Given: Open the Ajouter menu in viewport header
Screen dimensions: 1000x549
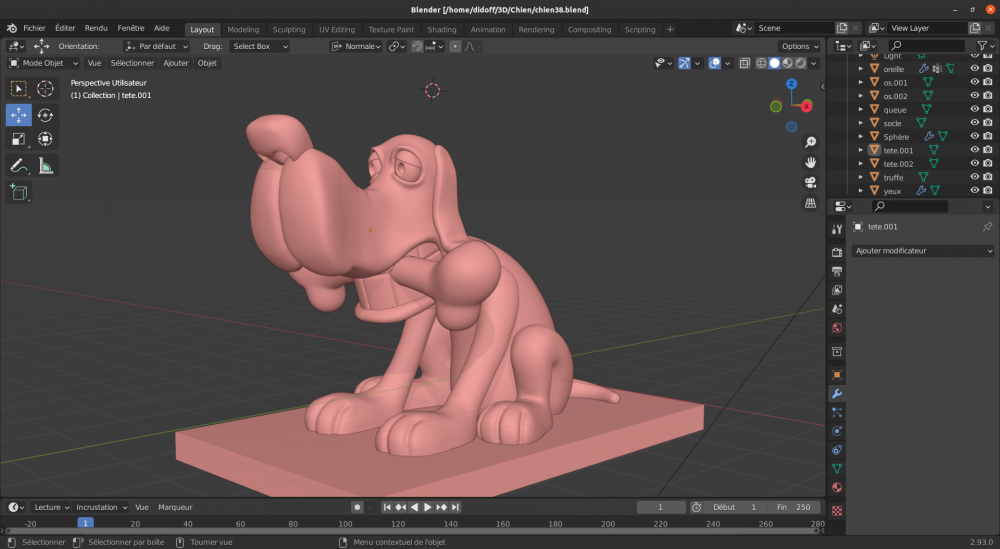Looking at the screenshot, I should (176, 63).
